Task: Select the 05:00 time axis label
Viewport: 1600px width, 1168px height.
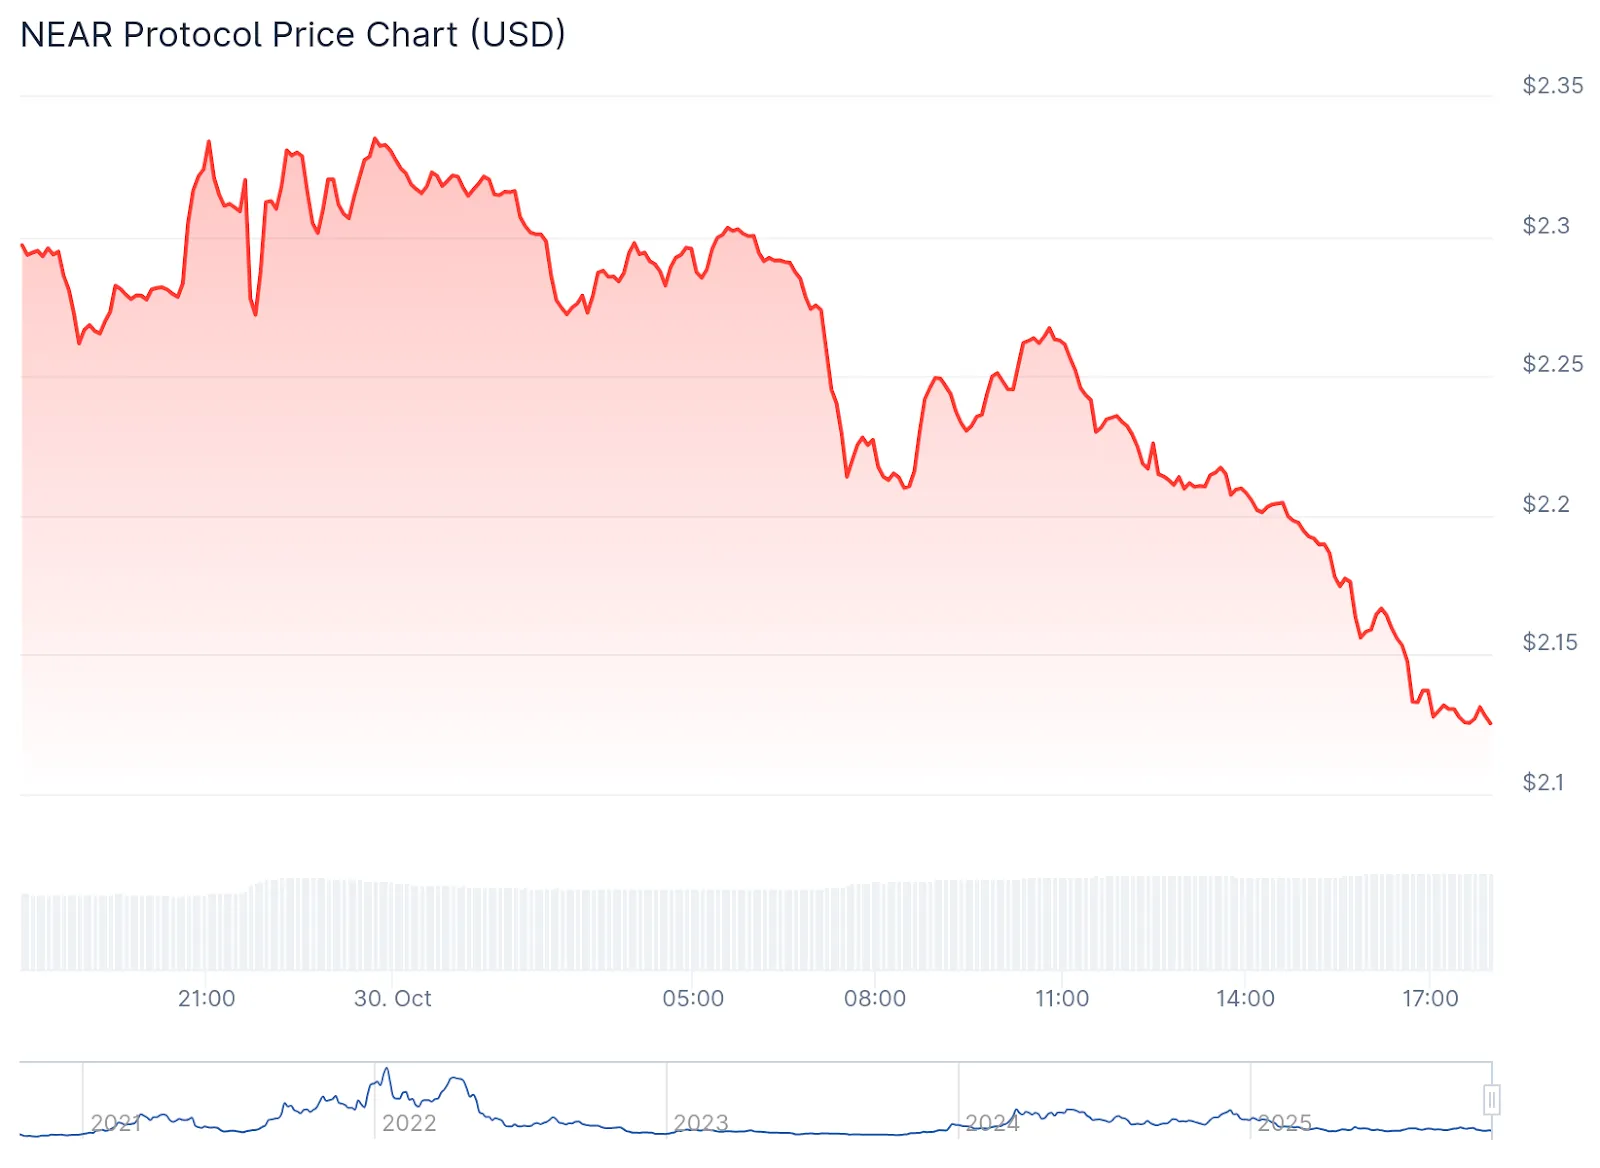Action: [x=693, y=998]
